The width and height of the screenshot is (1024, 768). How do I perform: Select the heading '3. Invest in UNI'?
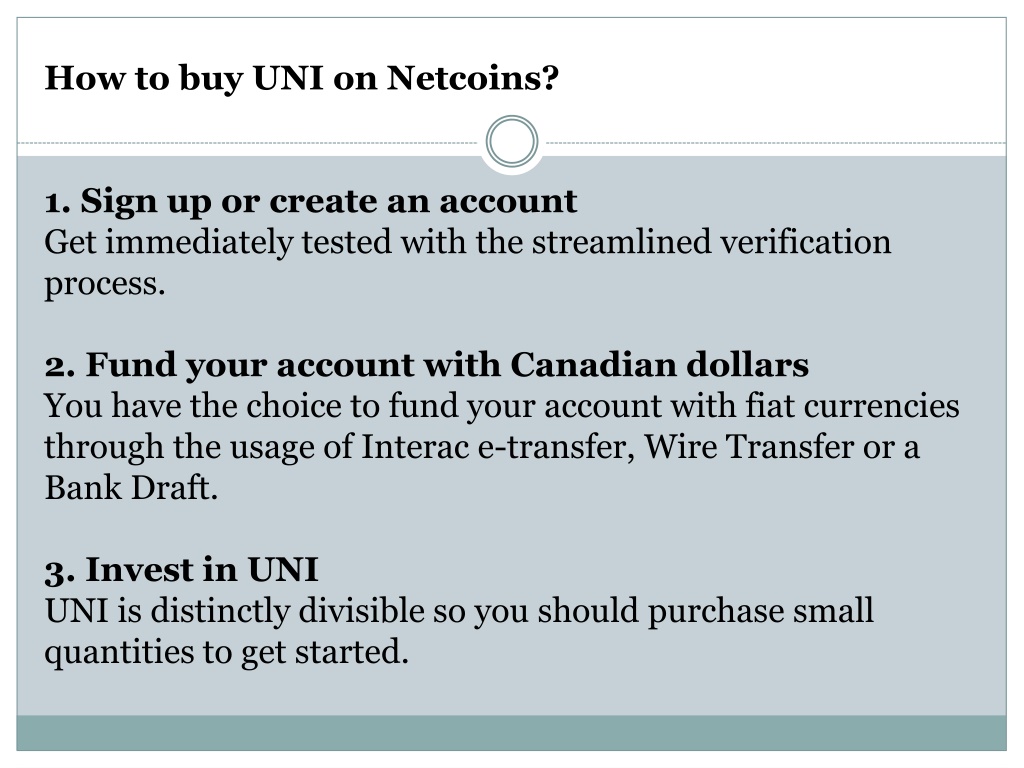(182, 569)
